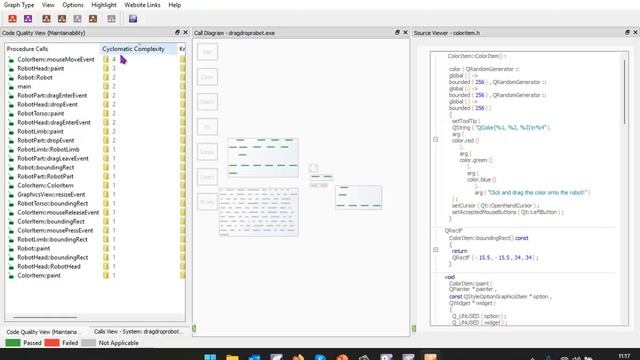Float the Call Diagram panel

click(397, 32)
